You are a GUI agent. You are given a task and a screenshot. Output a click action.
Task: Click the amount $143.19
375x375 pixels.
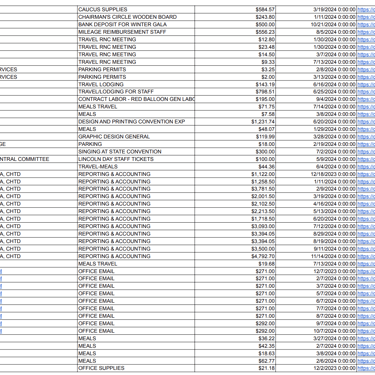point(265,84)
